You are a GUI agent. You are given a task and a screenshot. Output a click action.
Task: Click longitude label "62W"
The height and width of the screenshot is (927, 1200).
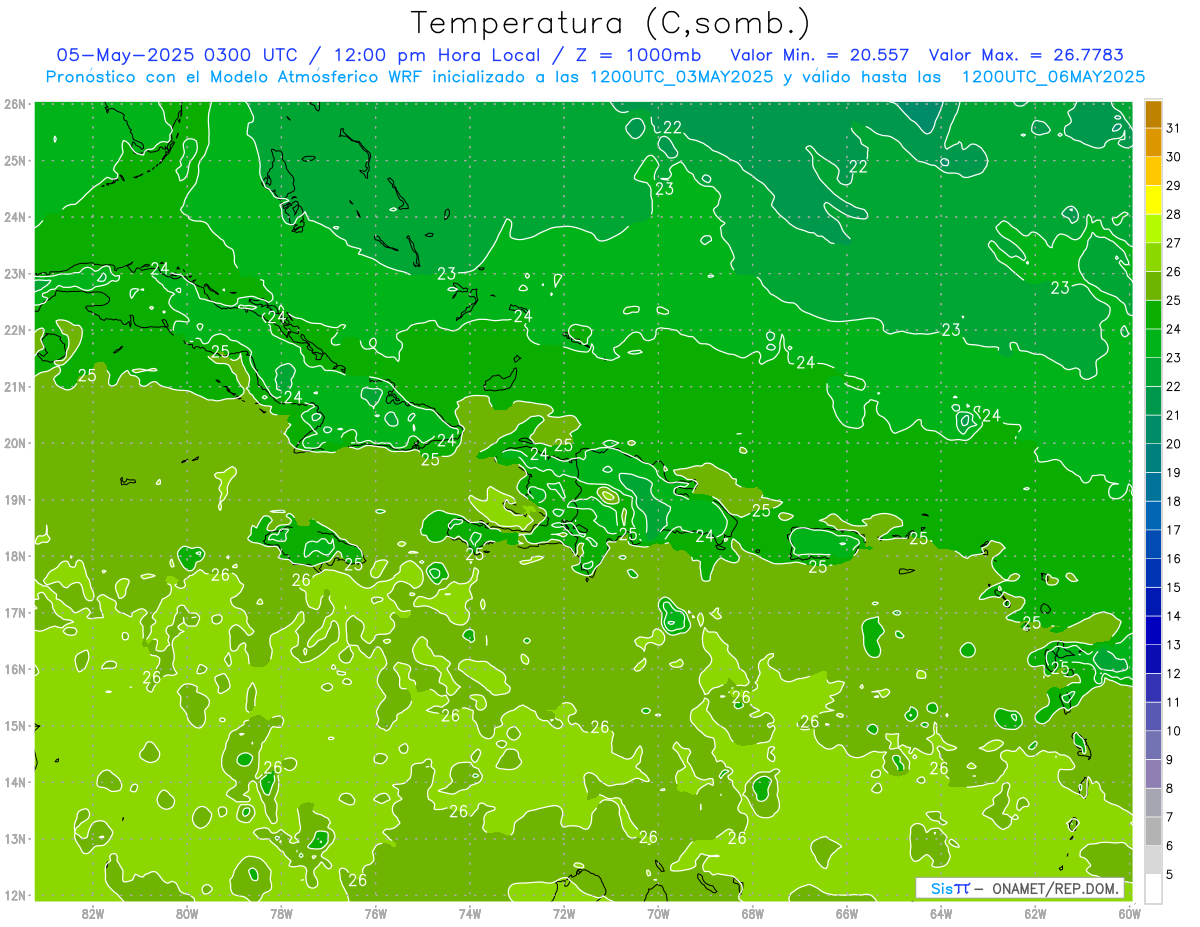(x=1035, y=913)
